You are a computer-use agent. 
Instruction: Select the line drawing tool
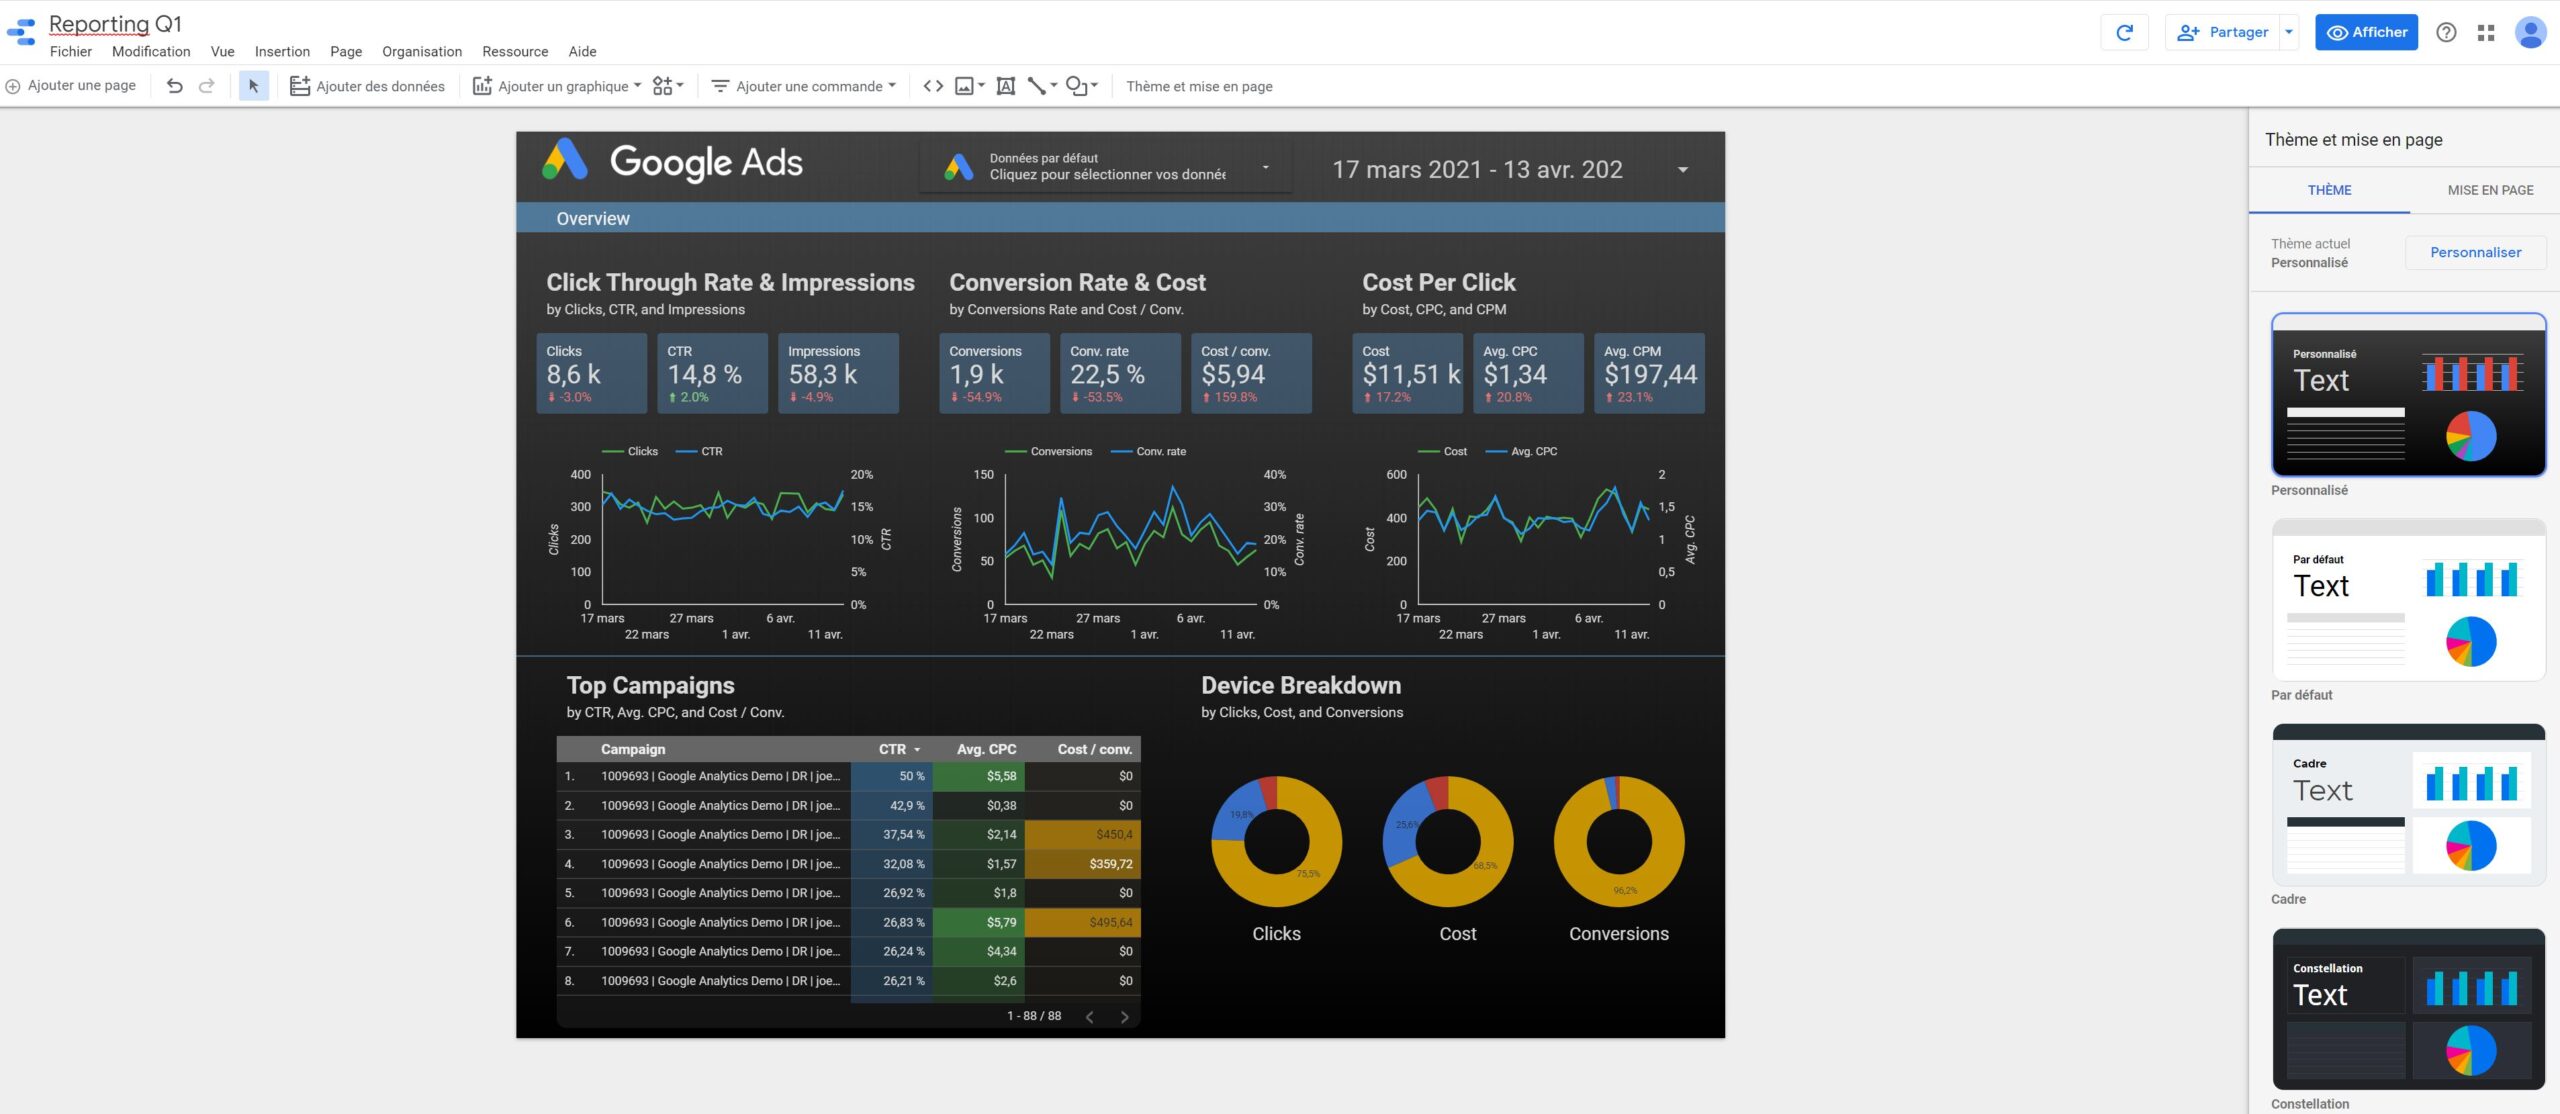tap(1038, 86)
